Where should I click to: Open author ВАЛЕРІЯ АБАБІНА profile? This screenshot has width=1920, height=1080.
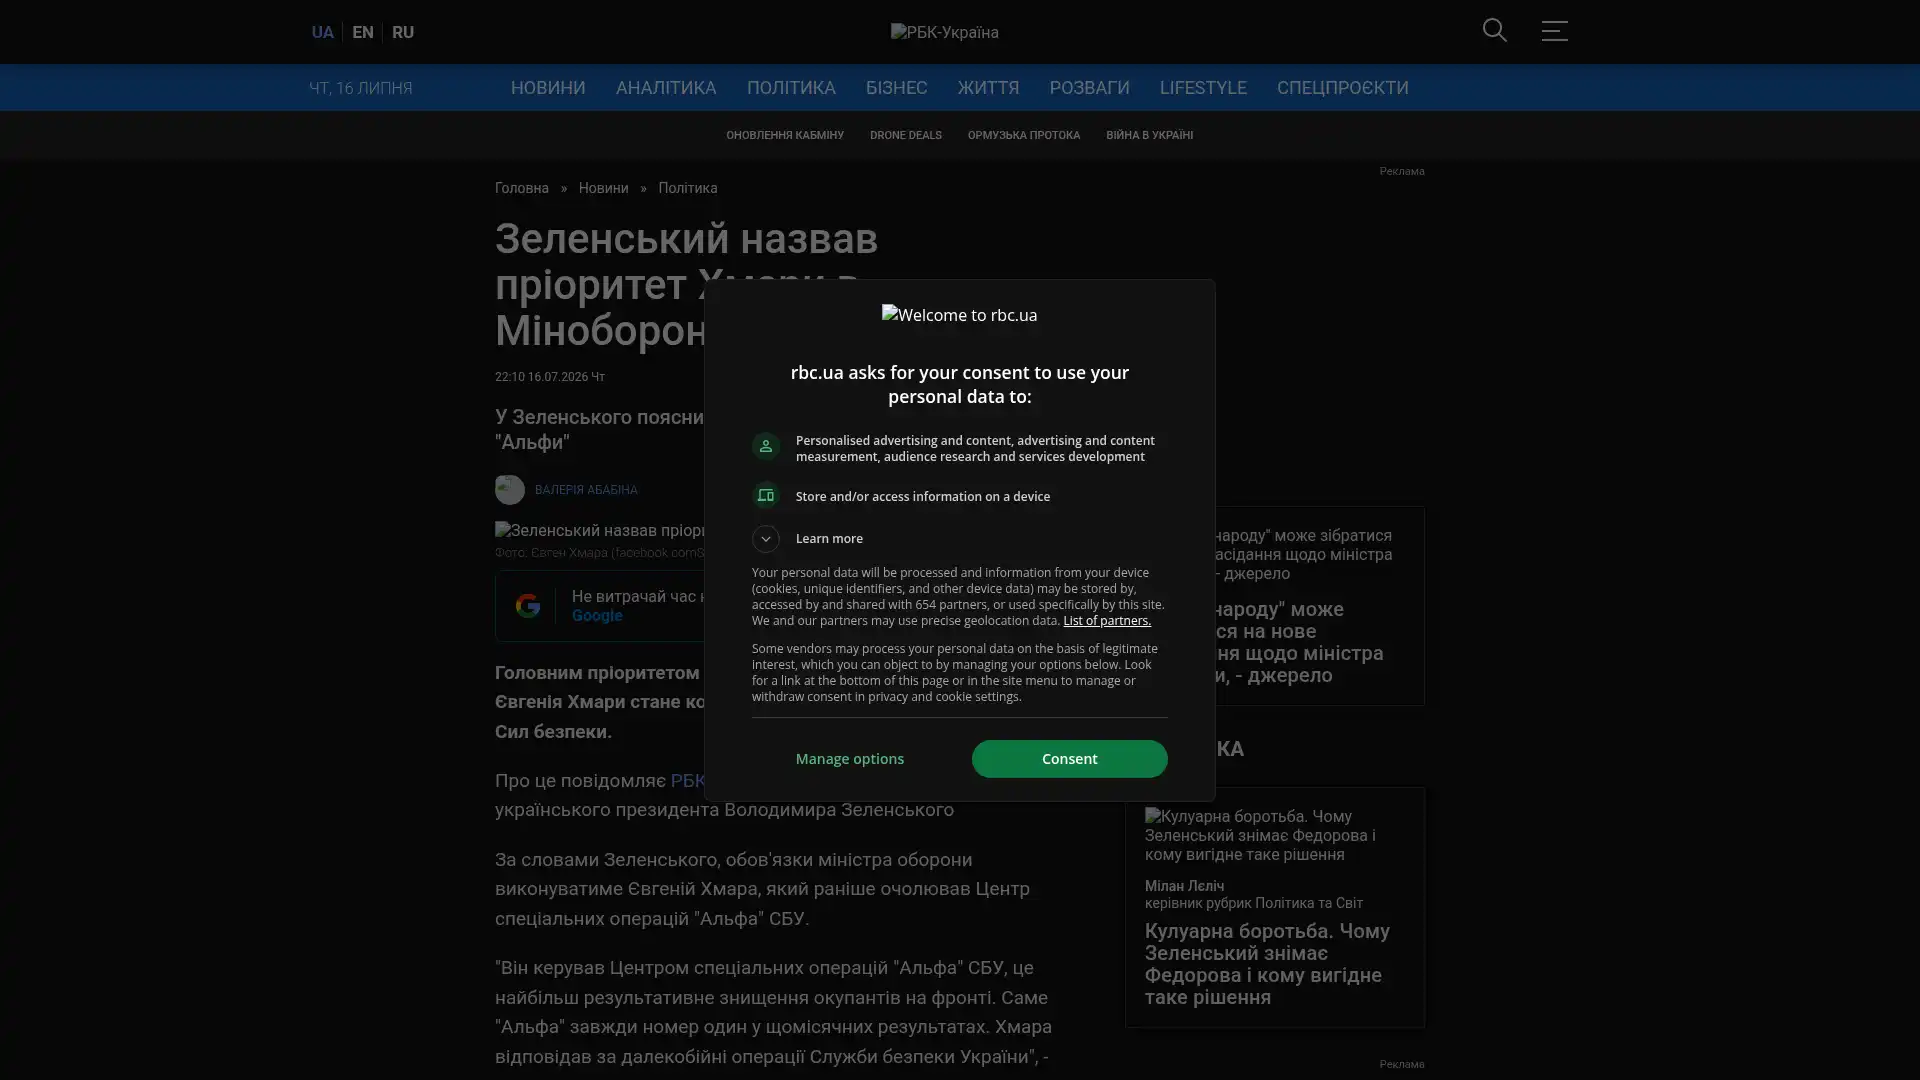pyautogui.click(x=586, y=490)
